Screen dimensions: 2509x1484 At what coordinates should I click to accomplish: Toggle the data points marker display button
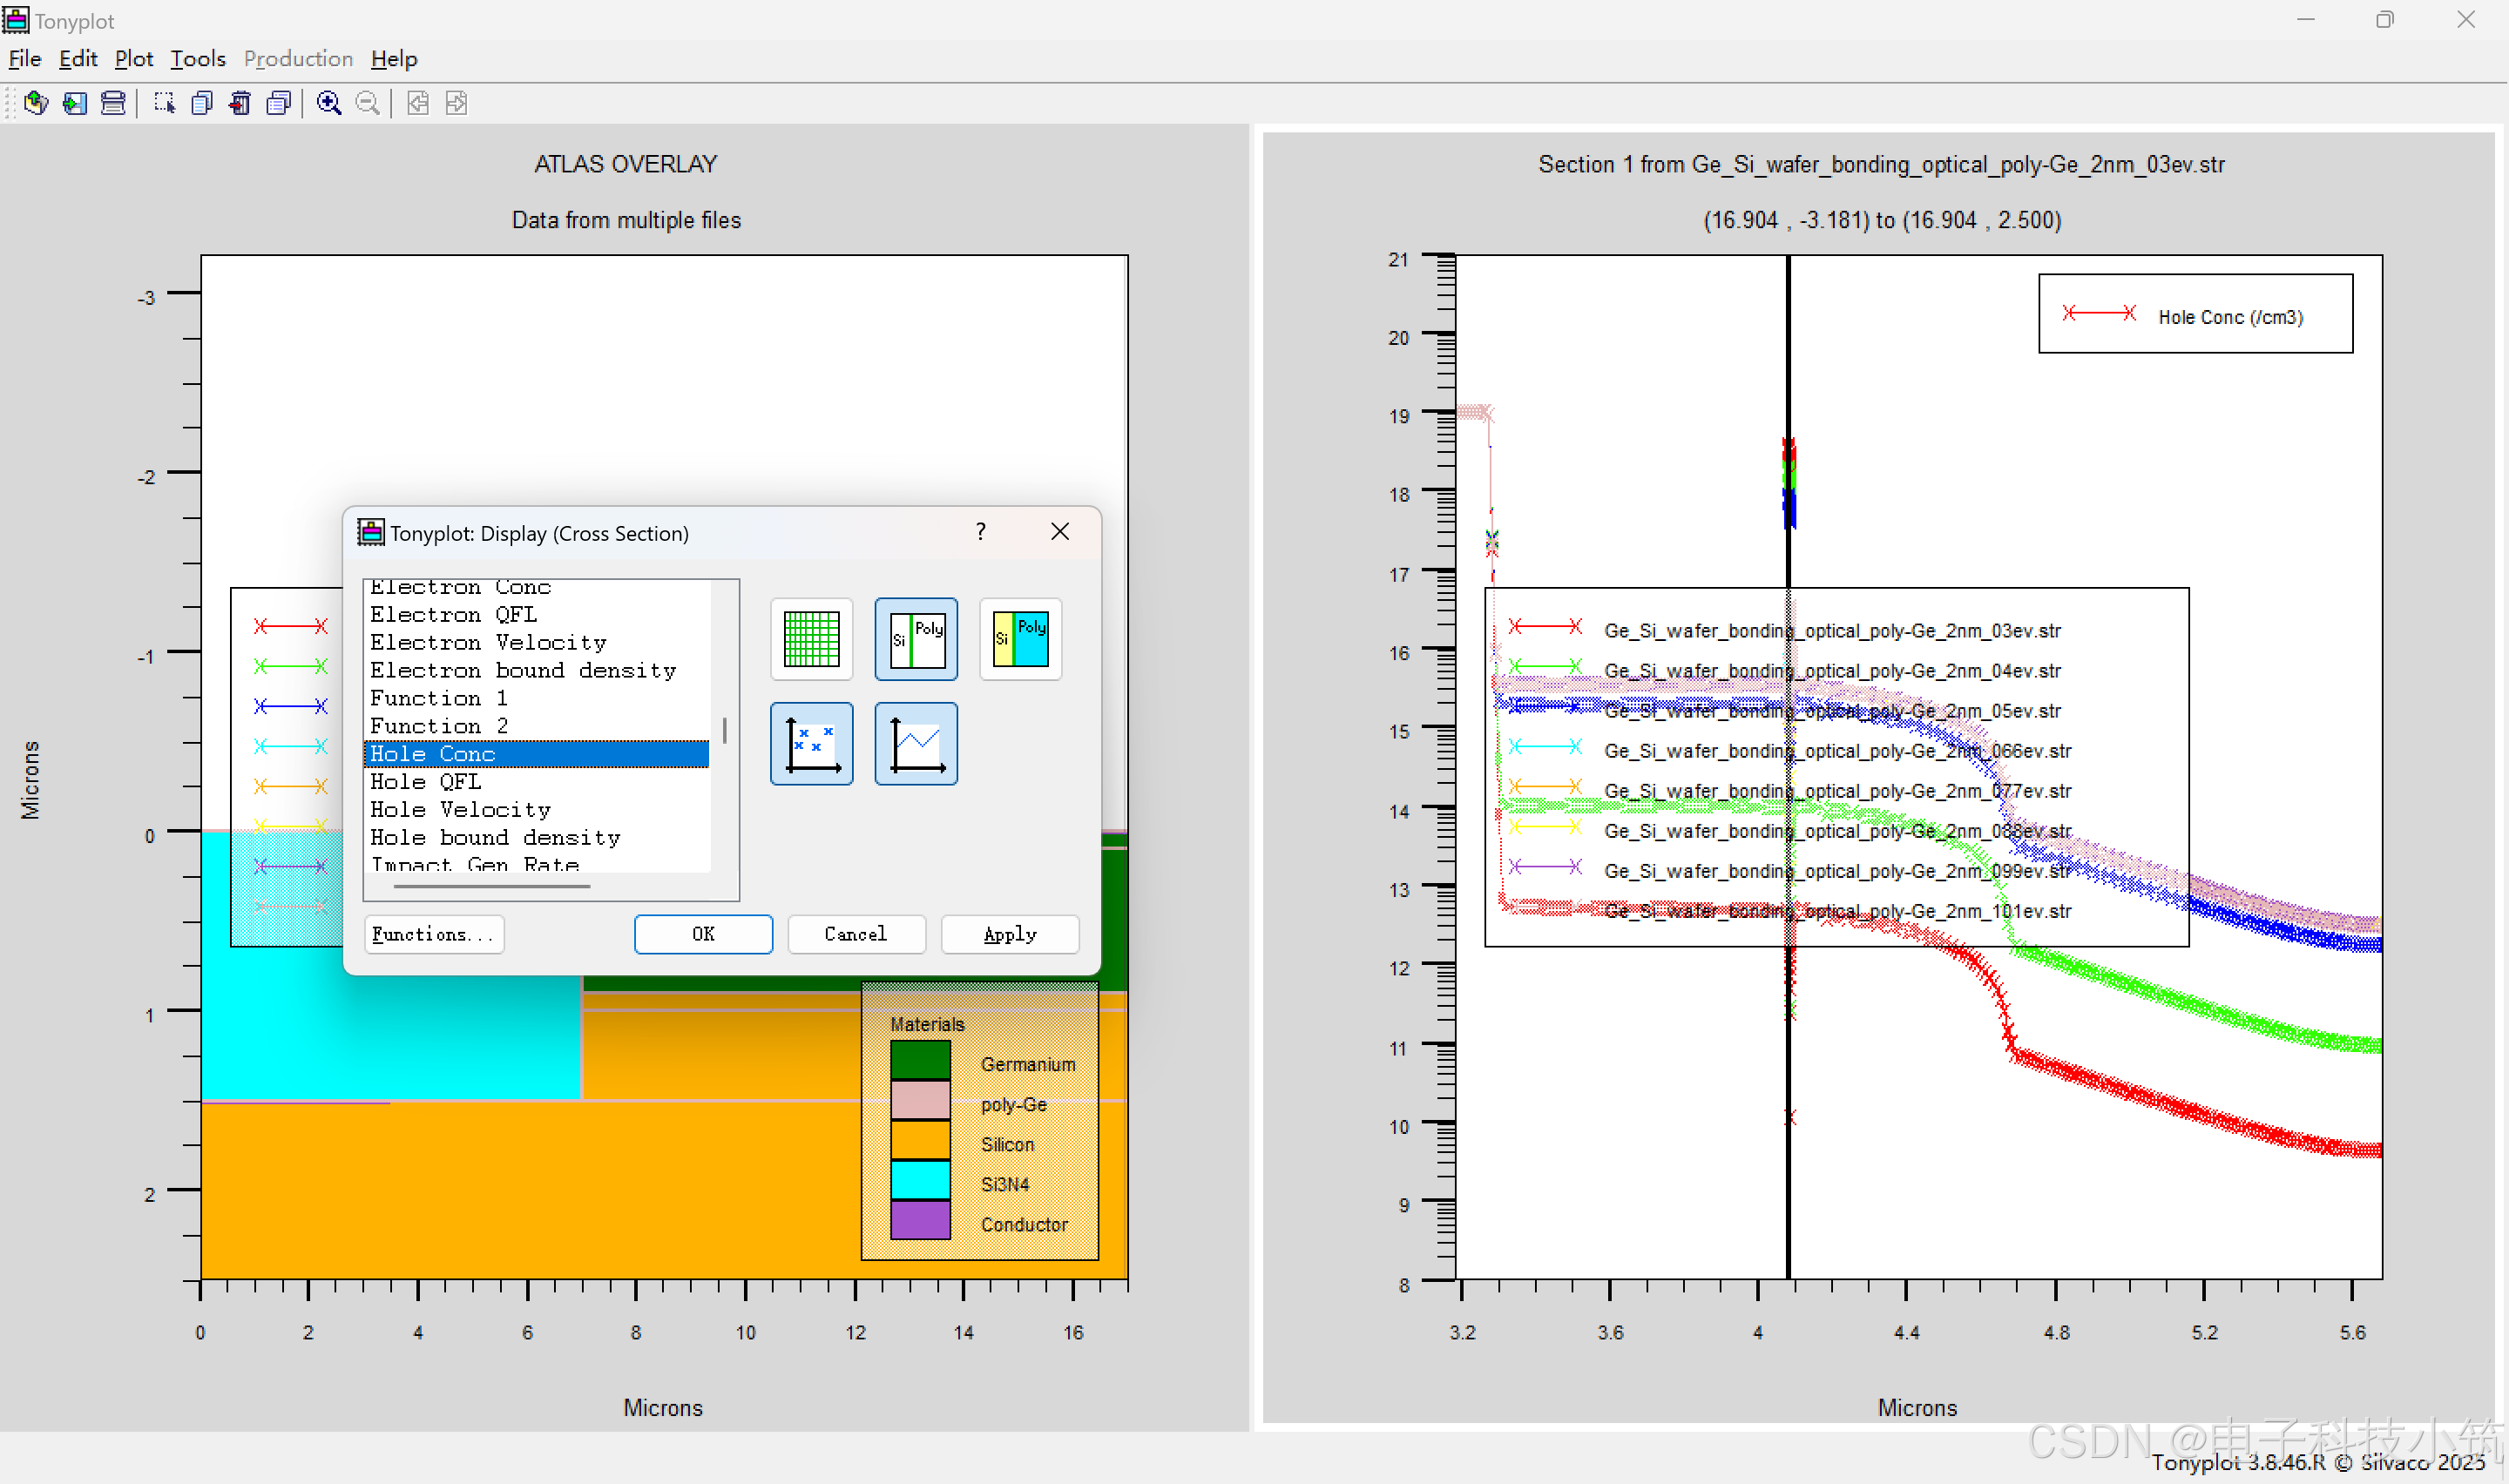(x=811, y=744)
